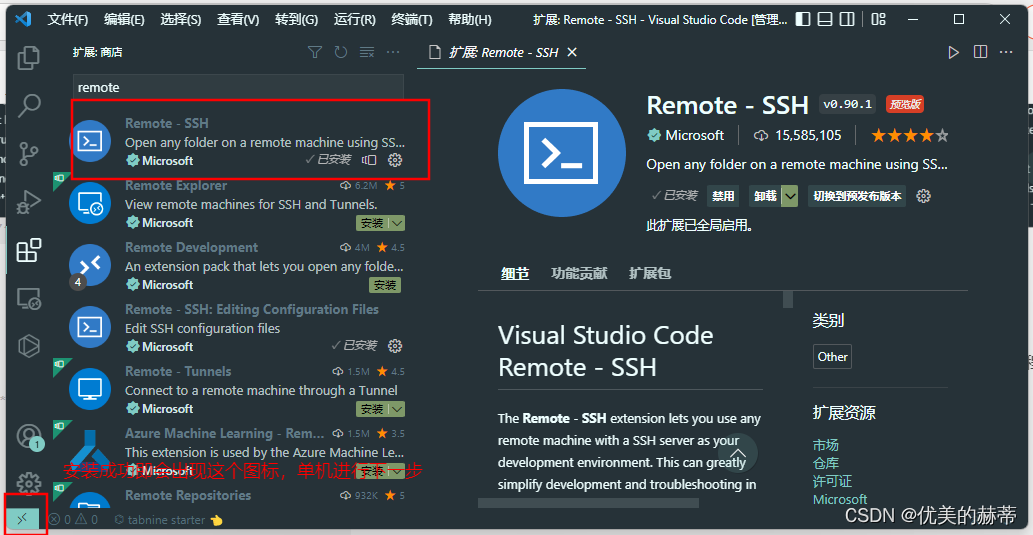Image resolution: width=1033 pixels, height=535 pixels.
Task: Clear extension search results icon
Action: pos(367,52)
